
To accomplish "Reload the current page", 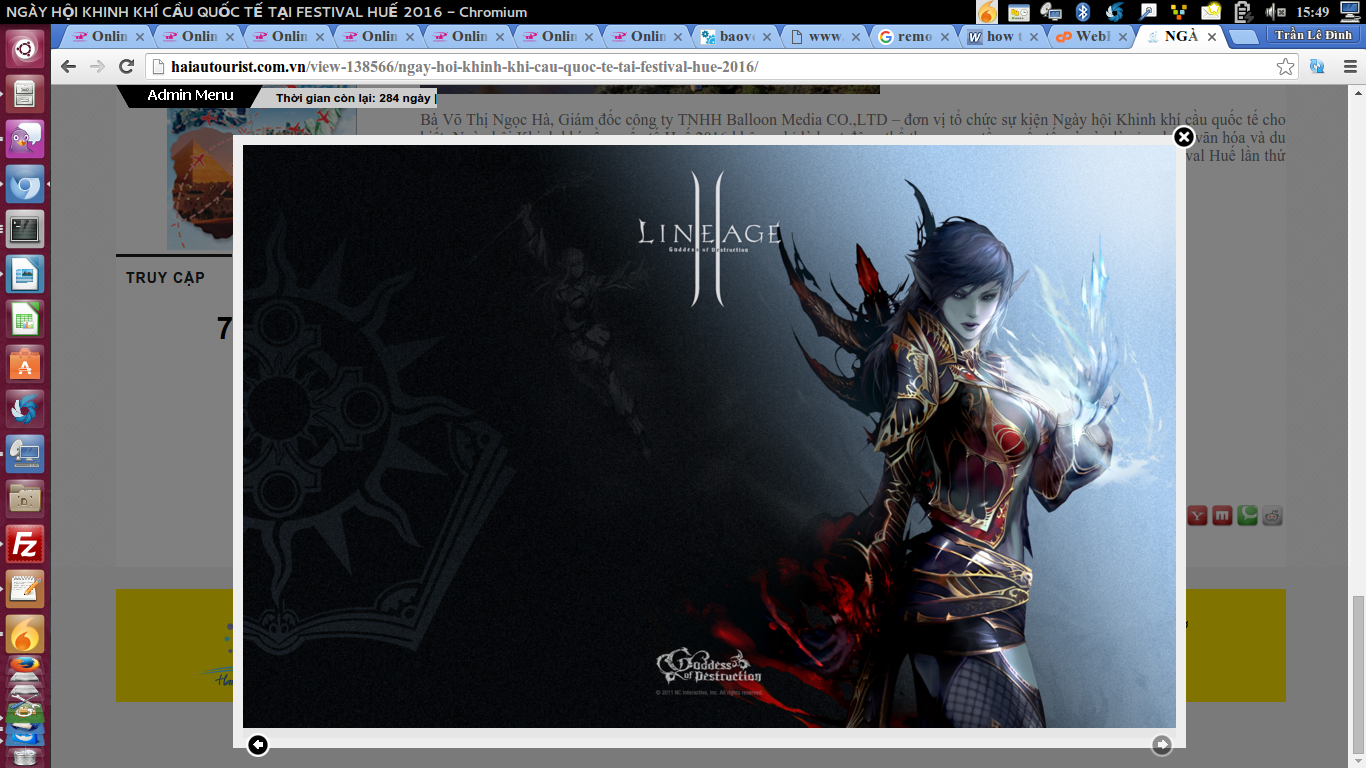I will [x=126, y=66].
